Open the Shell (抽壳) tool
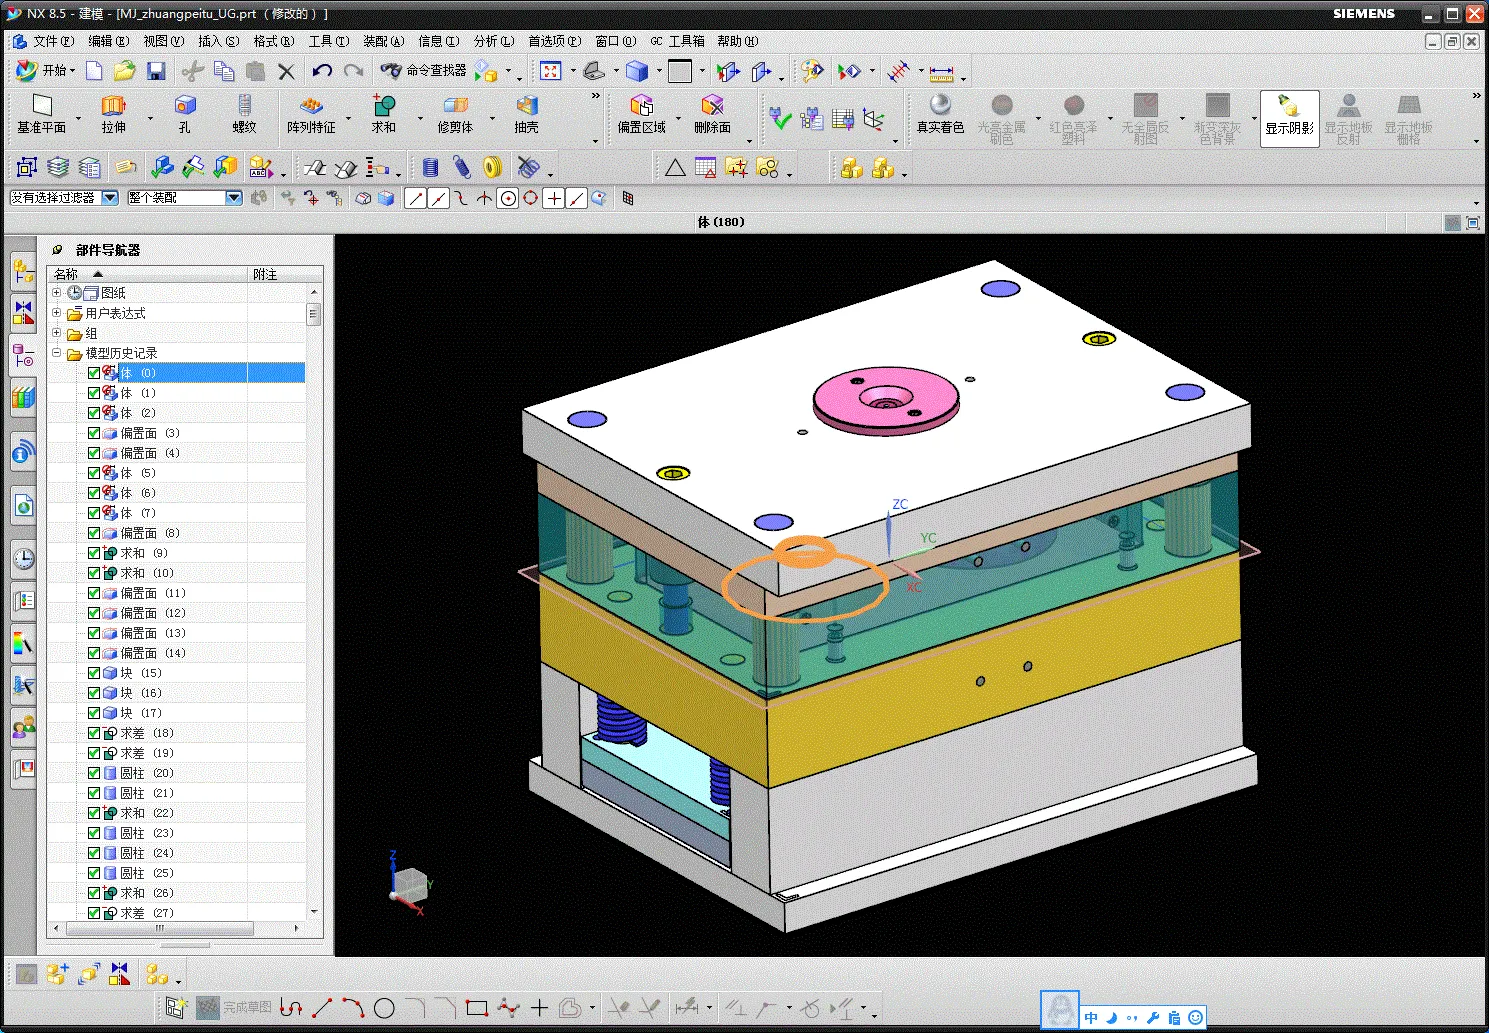1489x1033 pixels. pos(526,106)
